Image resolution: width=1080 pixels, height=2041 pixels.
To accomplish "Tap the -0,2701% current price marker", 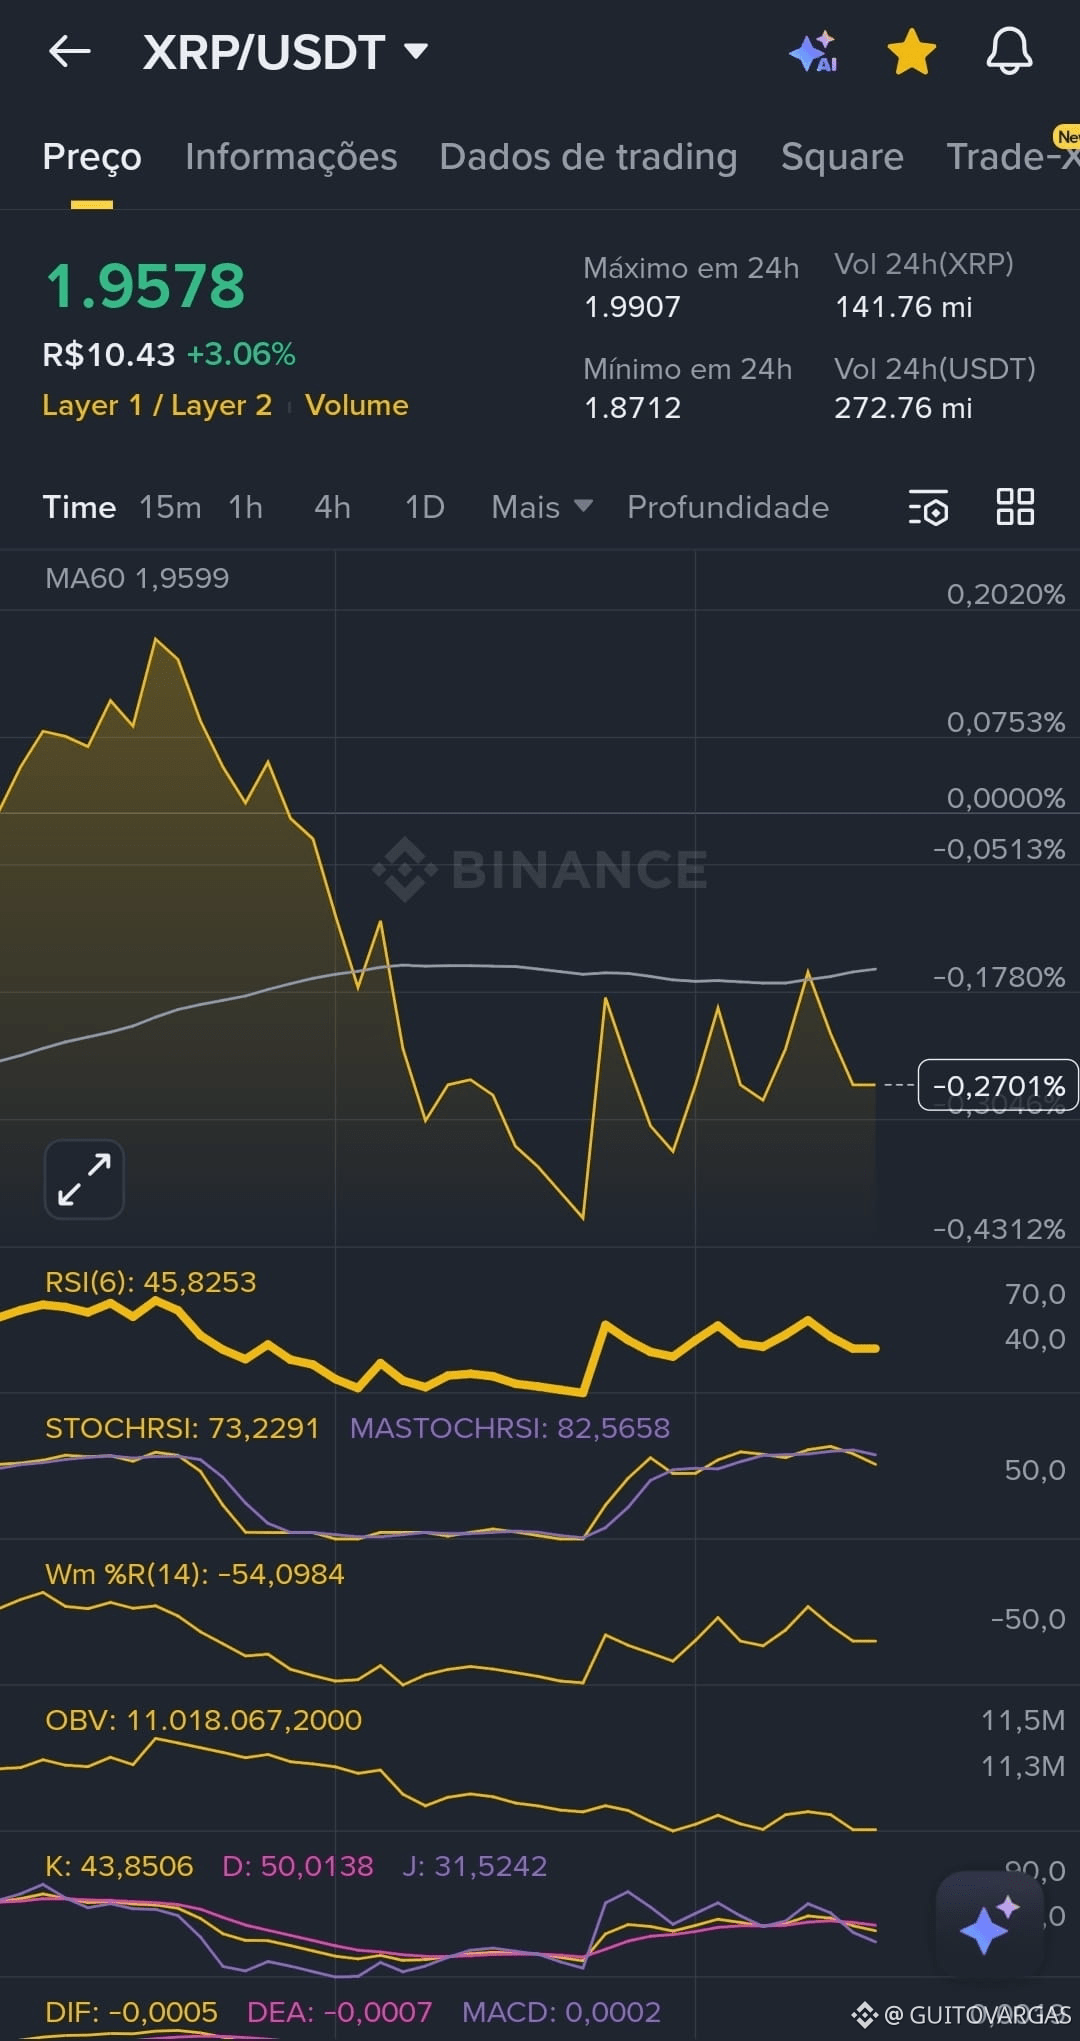I will point(998,1085).
